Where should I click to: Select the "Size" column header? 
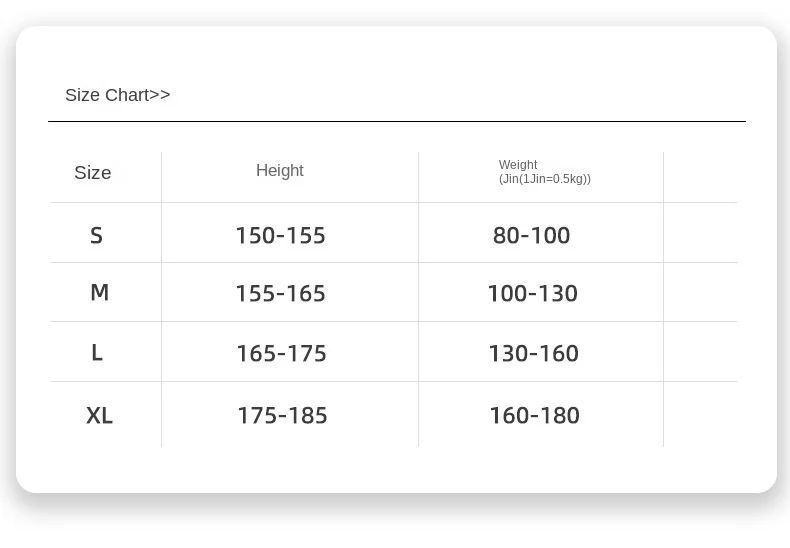click(x=93, y=173)
